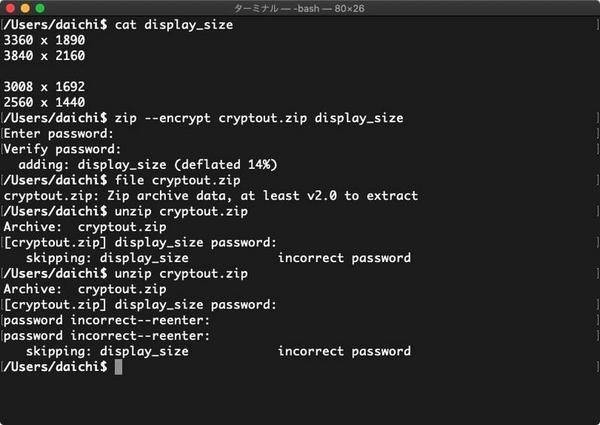
Task: Click the '3008 x 1692' output line
Action: (x=44, y=87)
